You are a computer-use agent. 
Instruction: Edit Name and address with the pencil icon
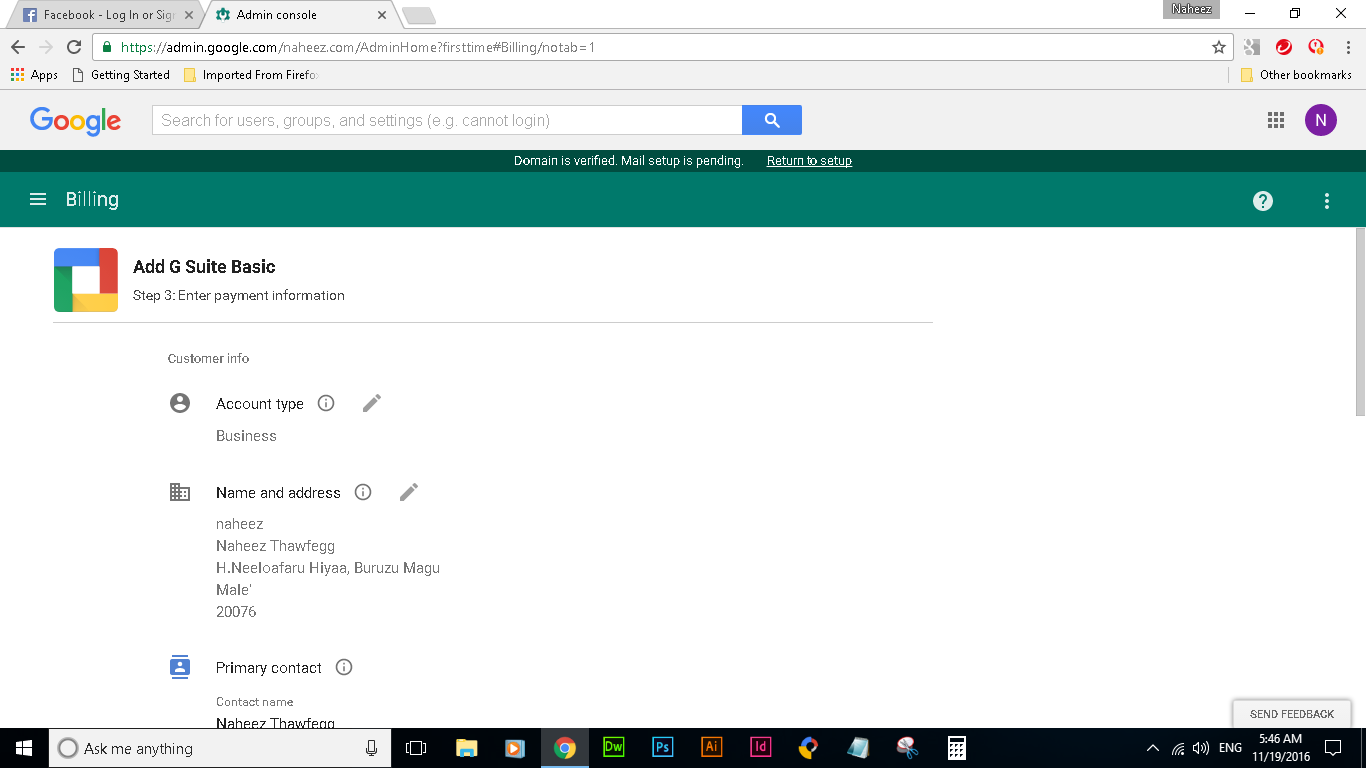409,492
